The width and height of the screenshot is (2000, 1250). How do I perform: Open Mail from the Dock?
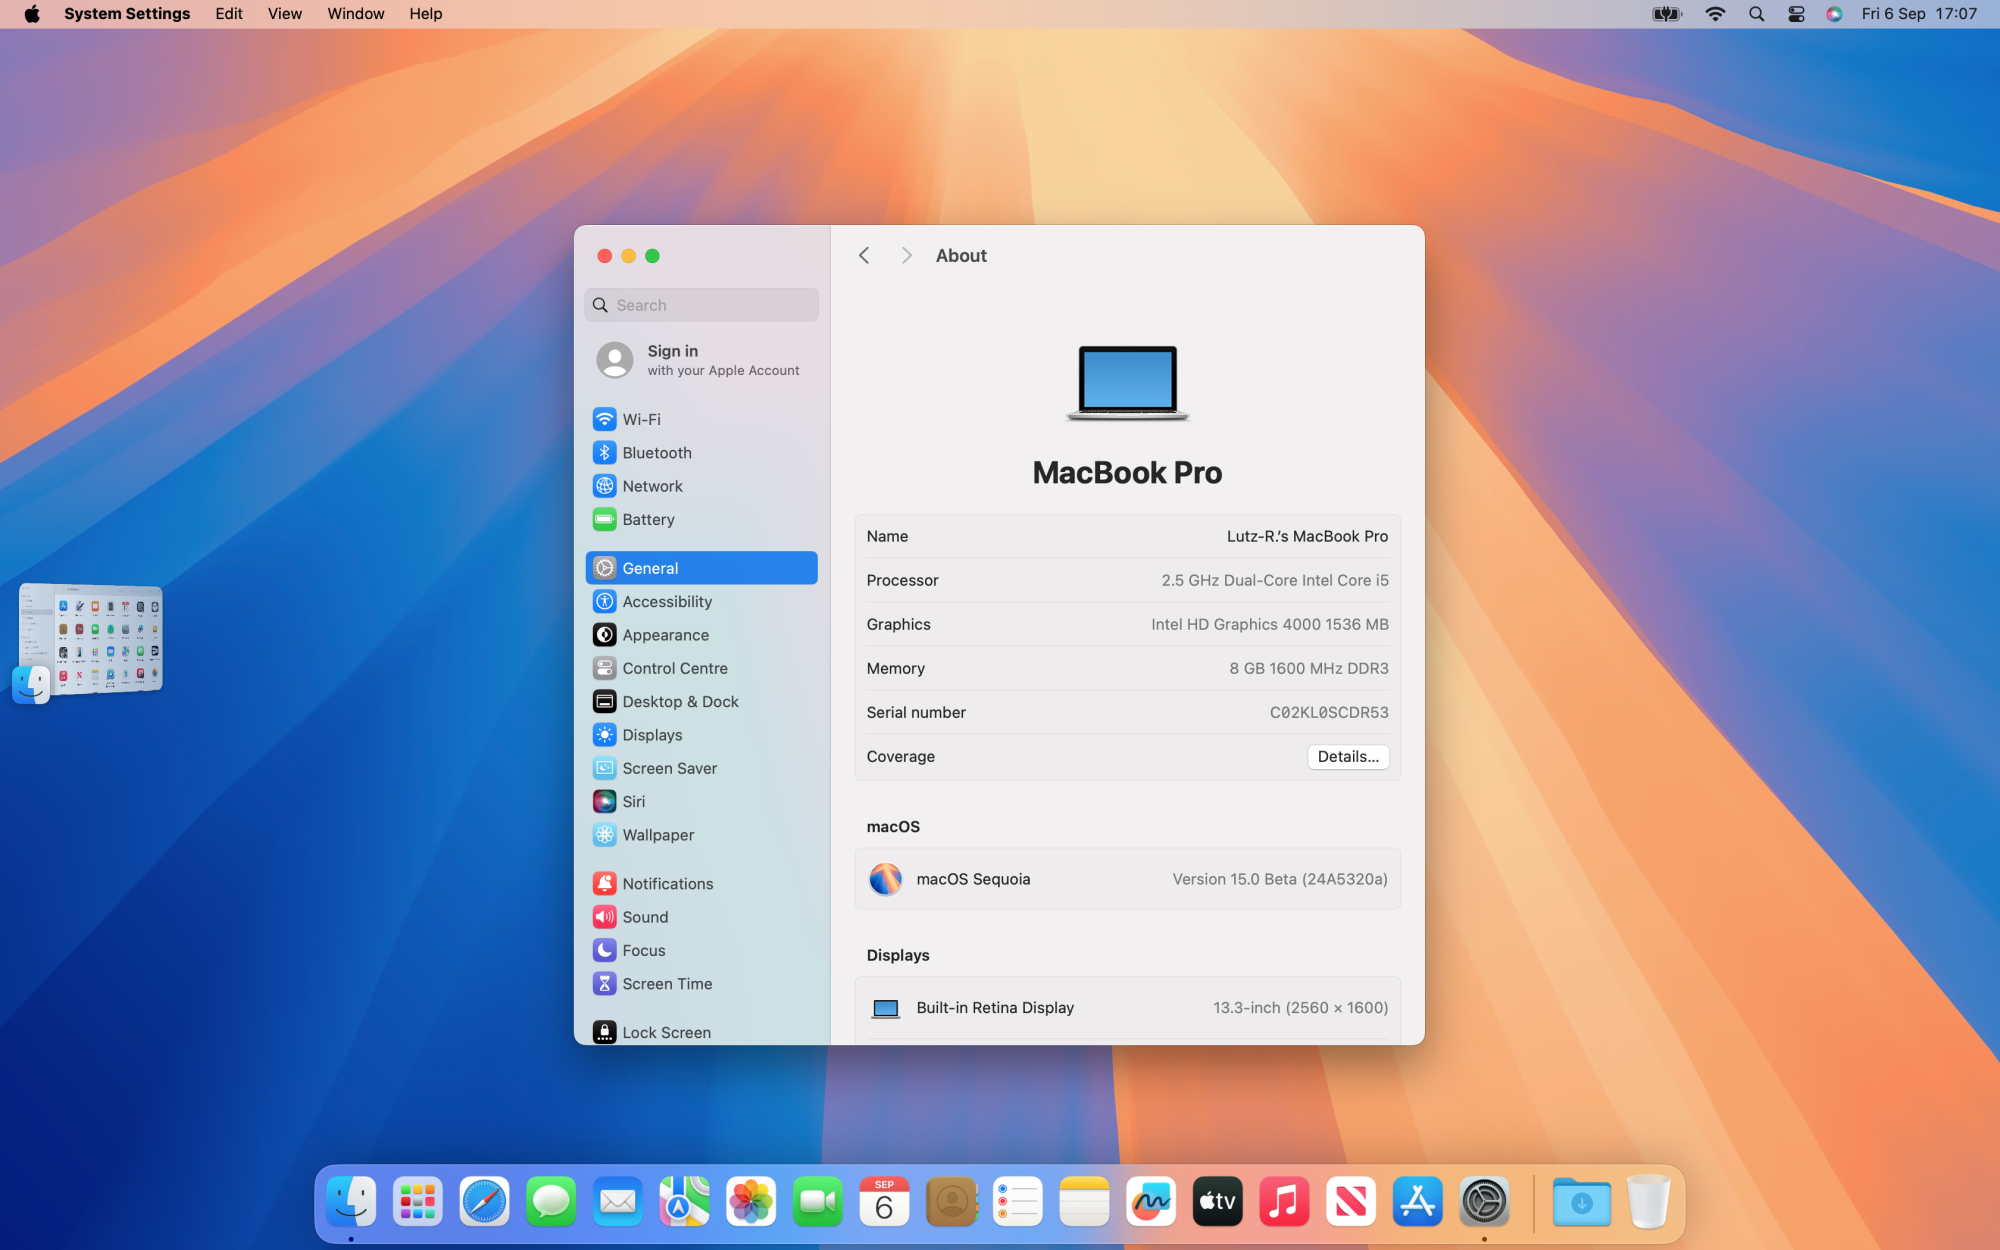[x=618, y=1201]
